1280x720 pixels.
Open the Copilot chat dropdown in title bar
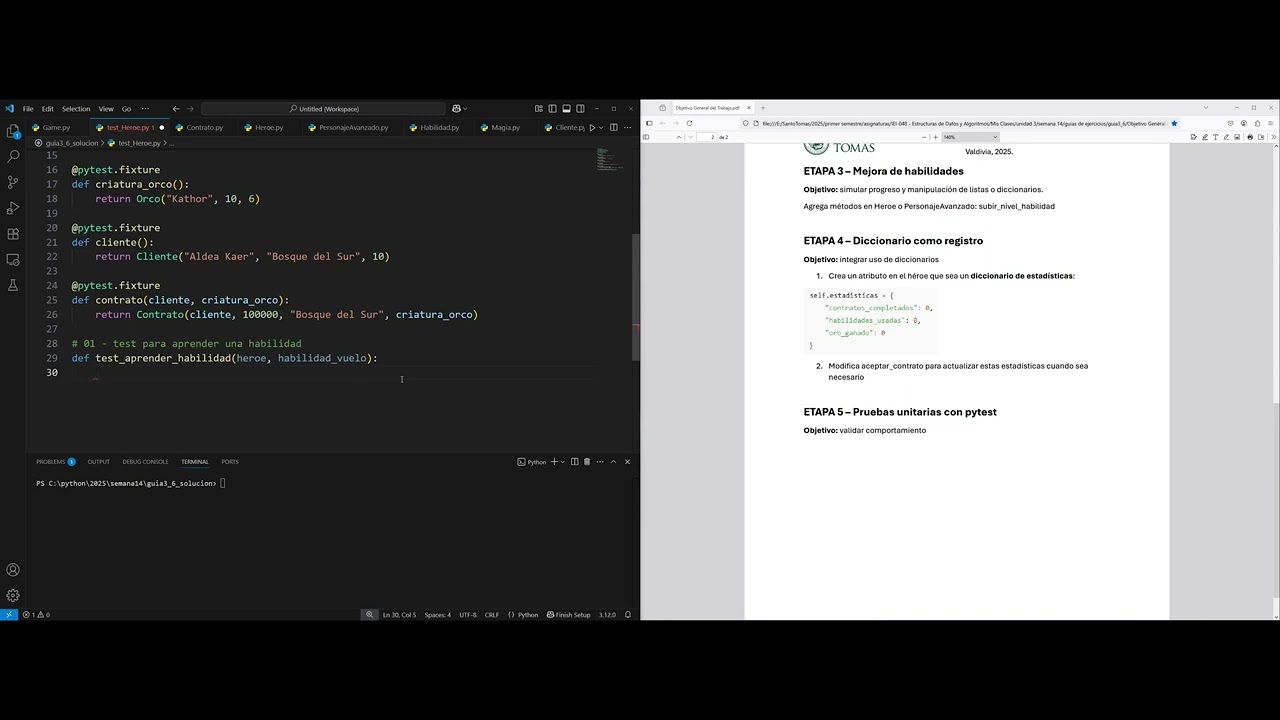[465, 109]
